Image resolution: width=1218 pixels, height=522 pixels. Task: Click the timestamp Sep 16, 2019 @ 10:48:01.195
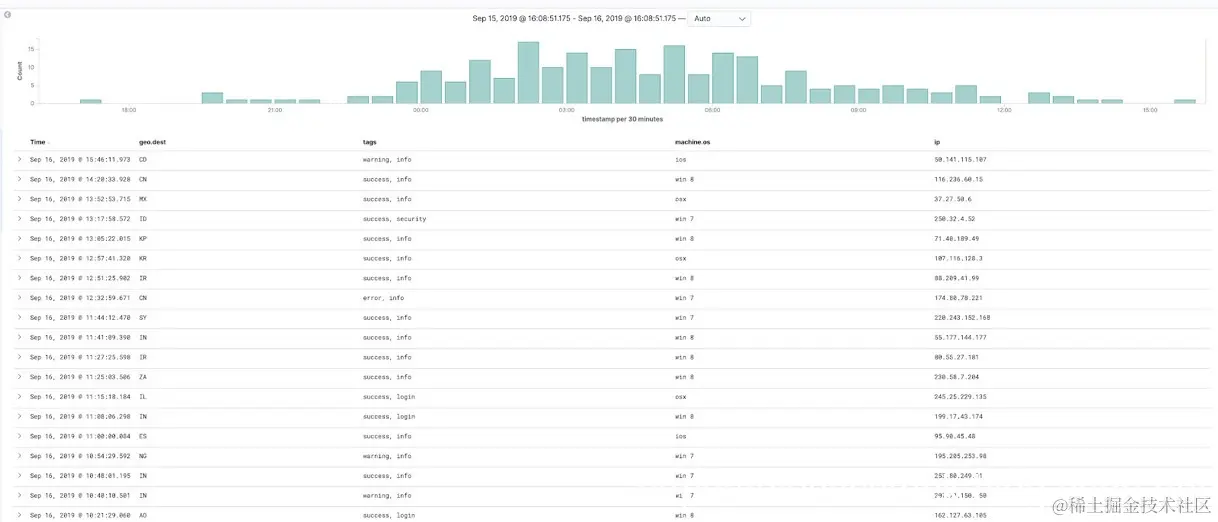pyautogui.click(x=80, y=476)
